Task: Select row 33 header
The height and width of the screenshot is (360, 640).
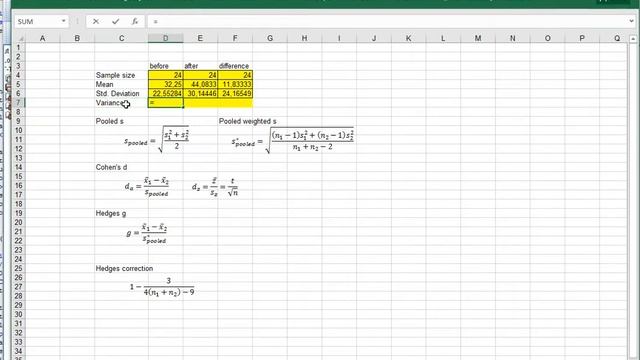Action: click(18, 342)
